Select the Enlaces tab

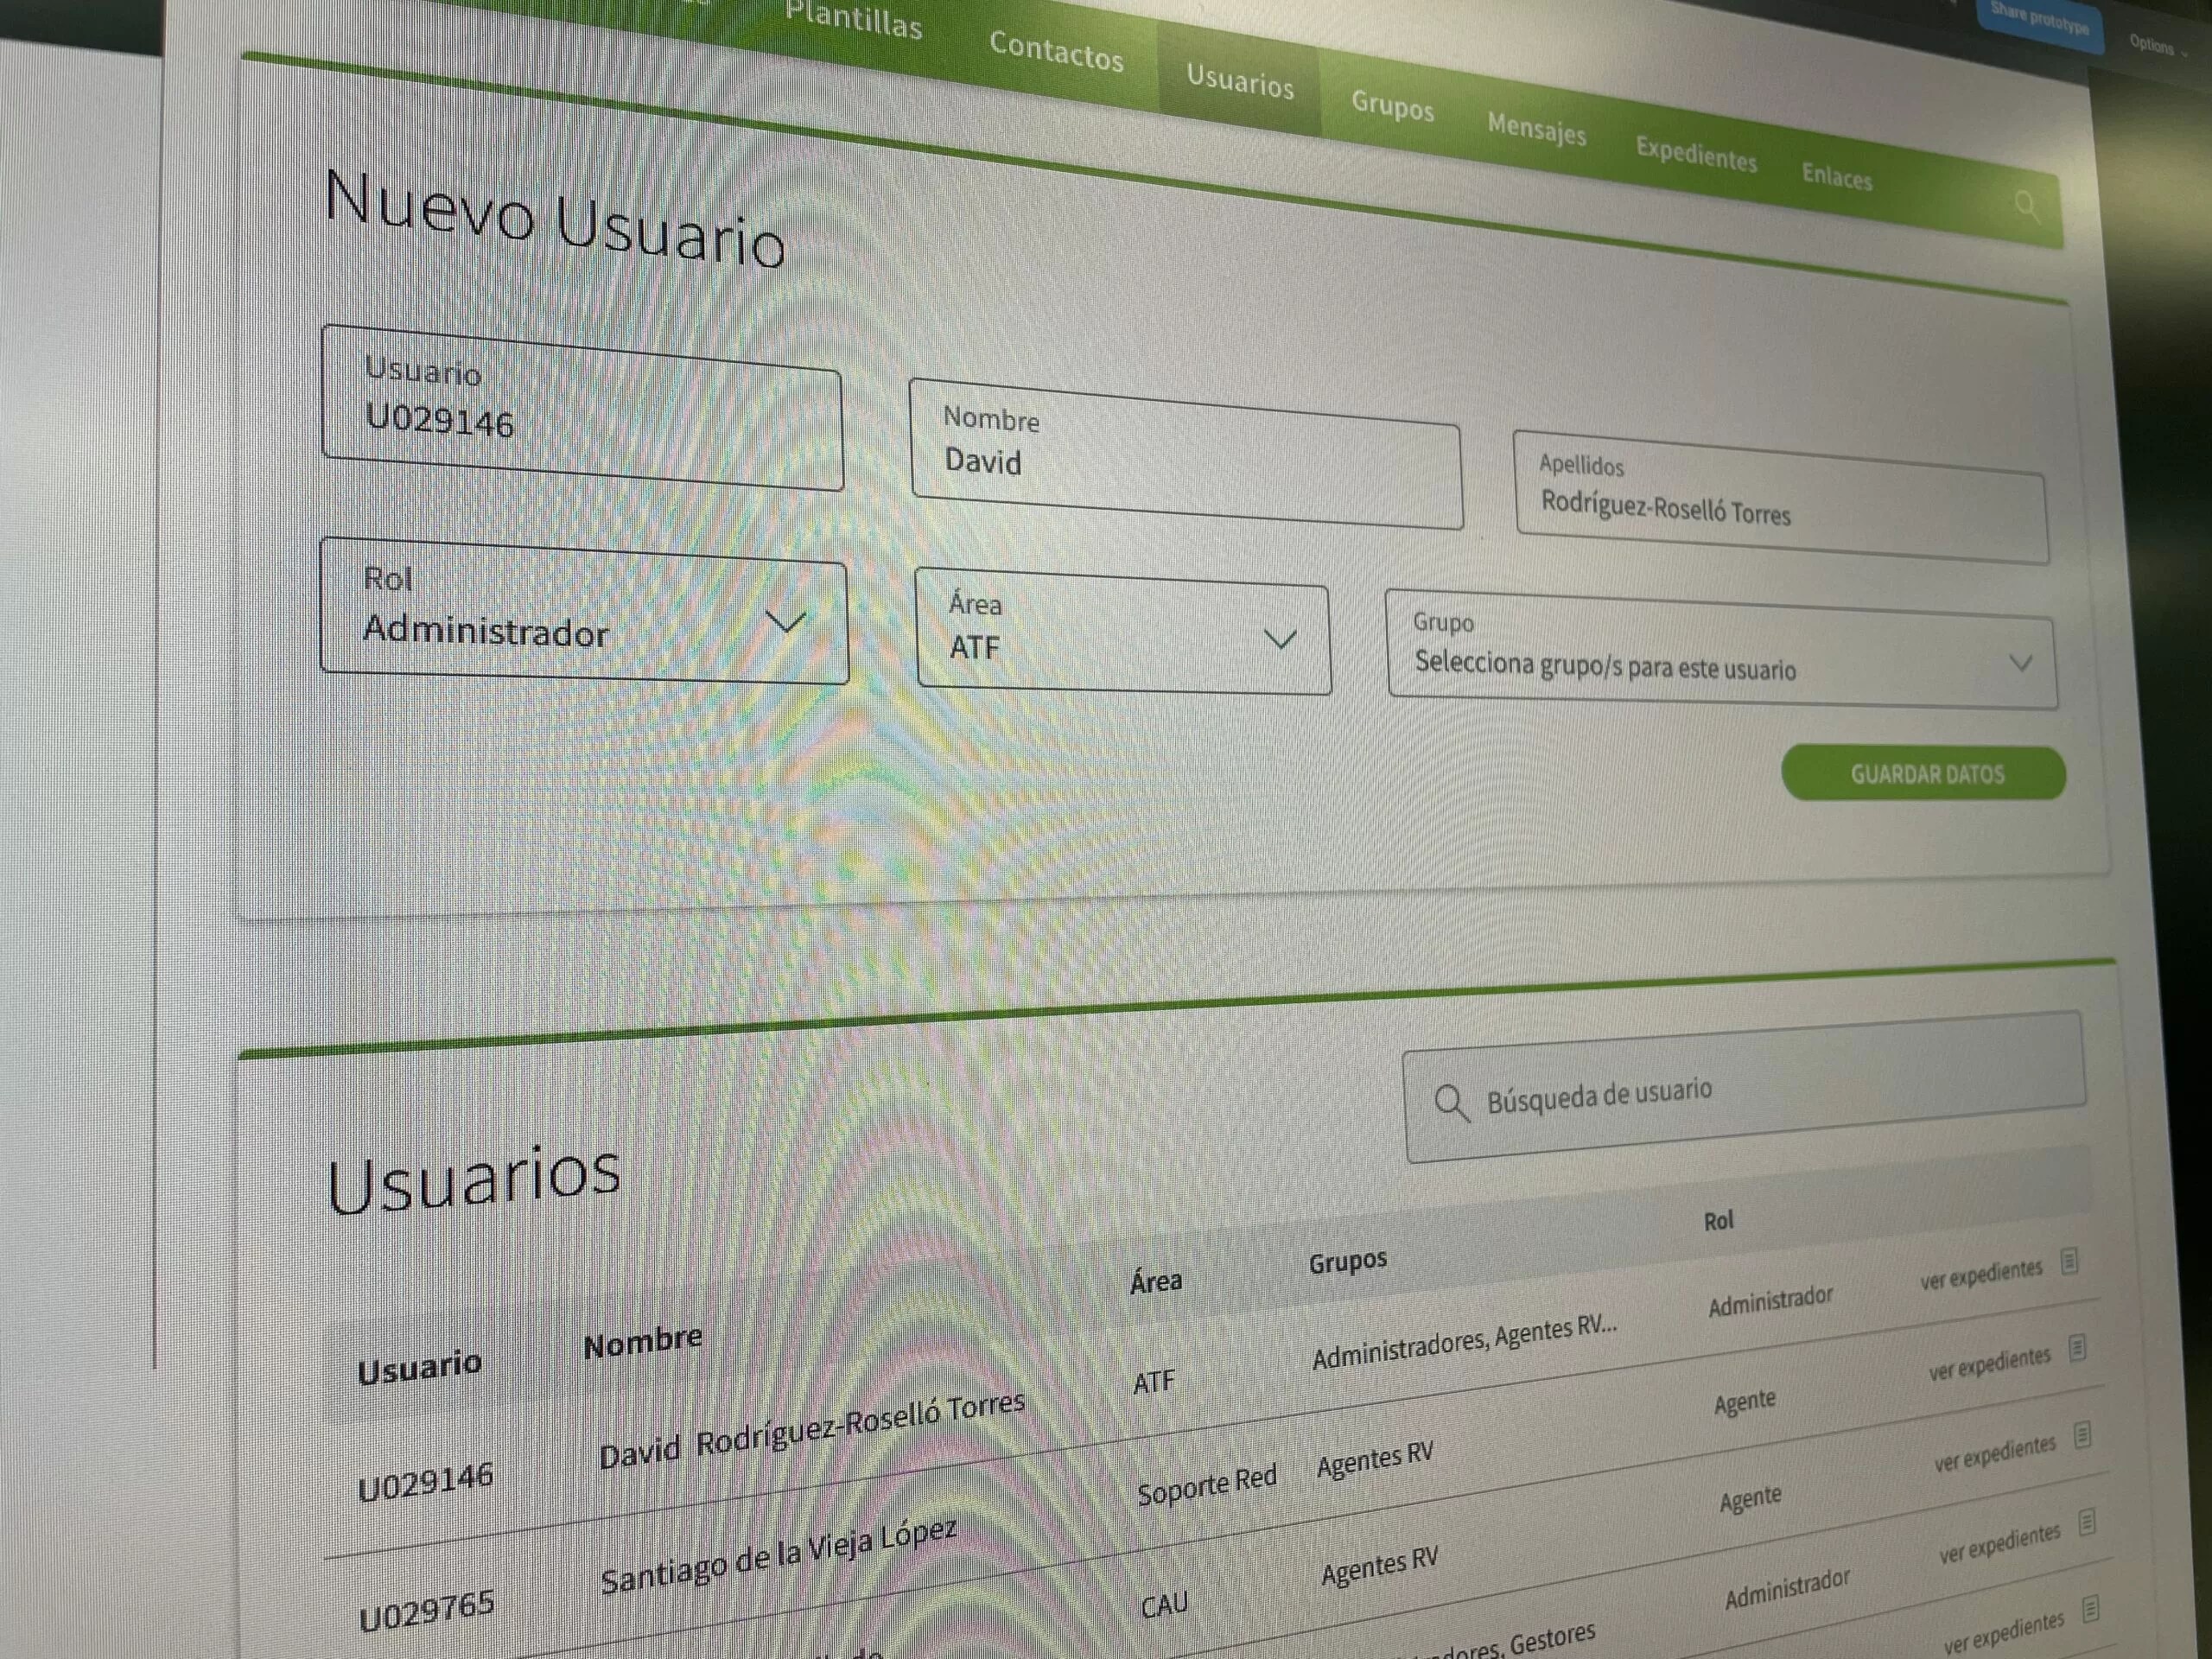pos(1837,177)
